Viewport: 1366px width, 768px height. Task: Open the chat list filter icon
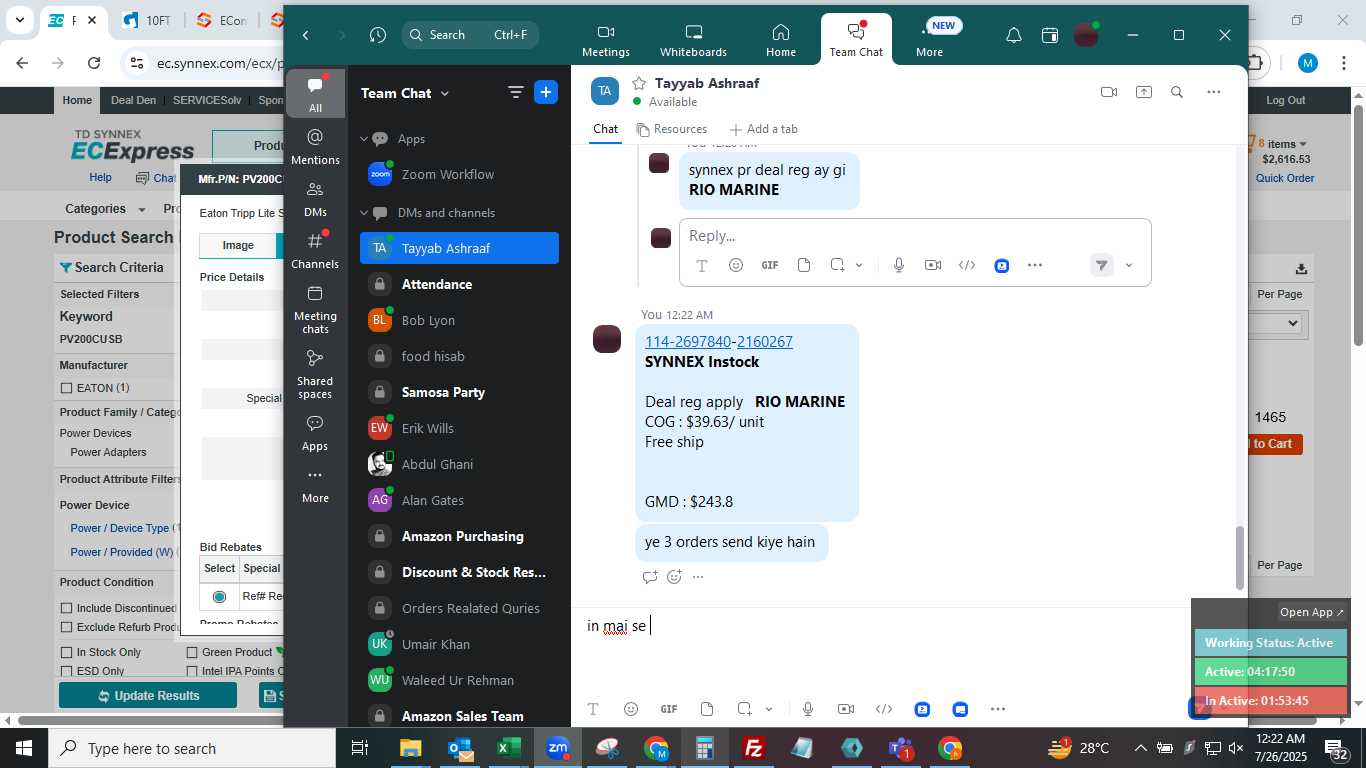tap(516, 92)
